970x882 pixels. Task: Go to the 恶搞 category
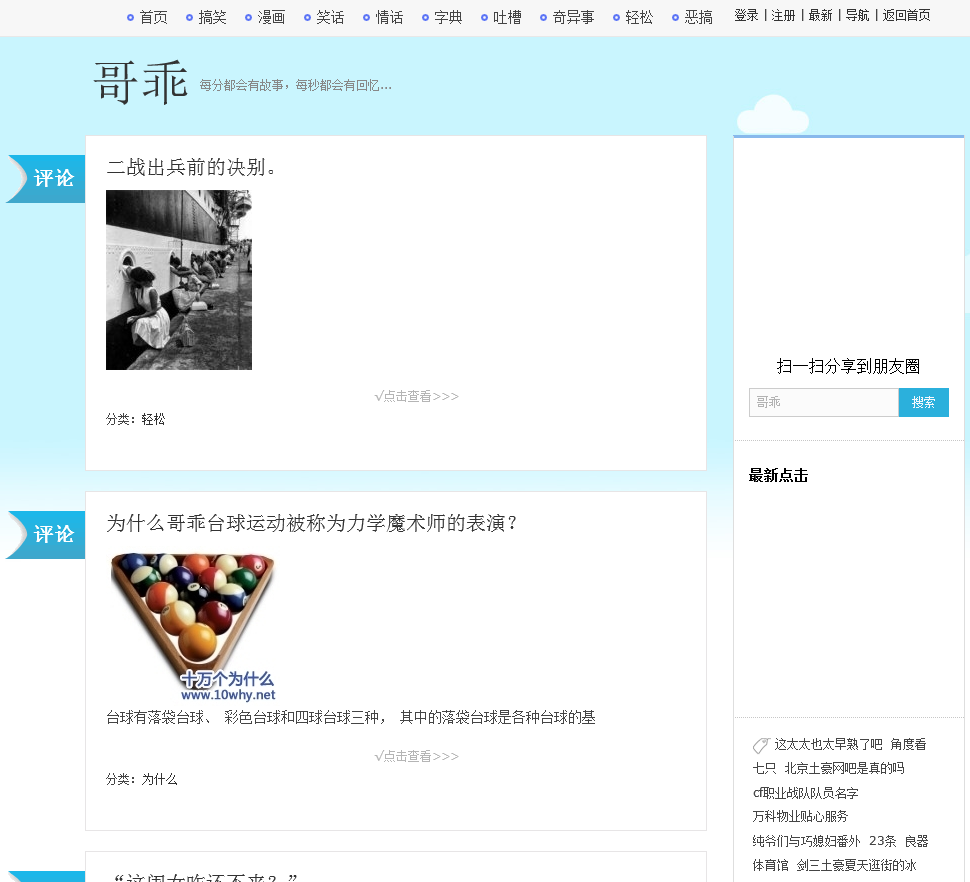click(x=698, y=17)
